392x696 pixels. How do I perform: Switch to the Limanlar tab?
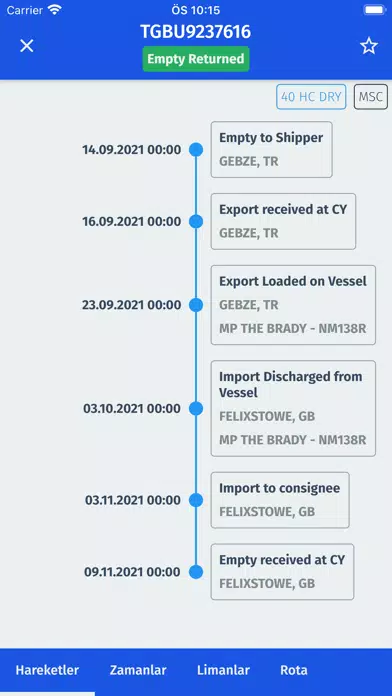(223, 670)
